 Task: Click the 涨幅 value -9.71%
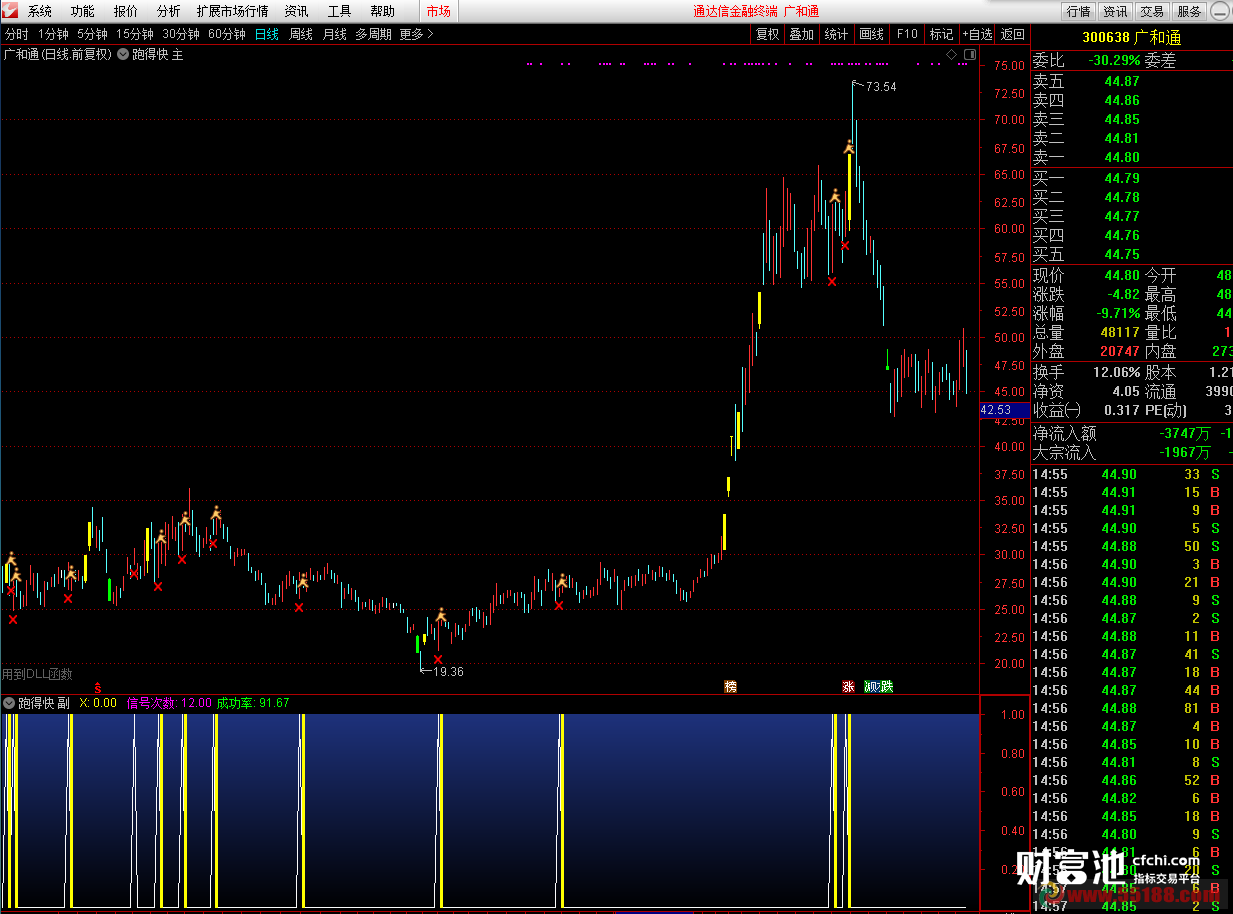click(1117, 313)
